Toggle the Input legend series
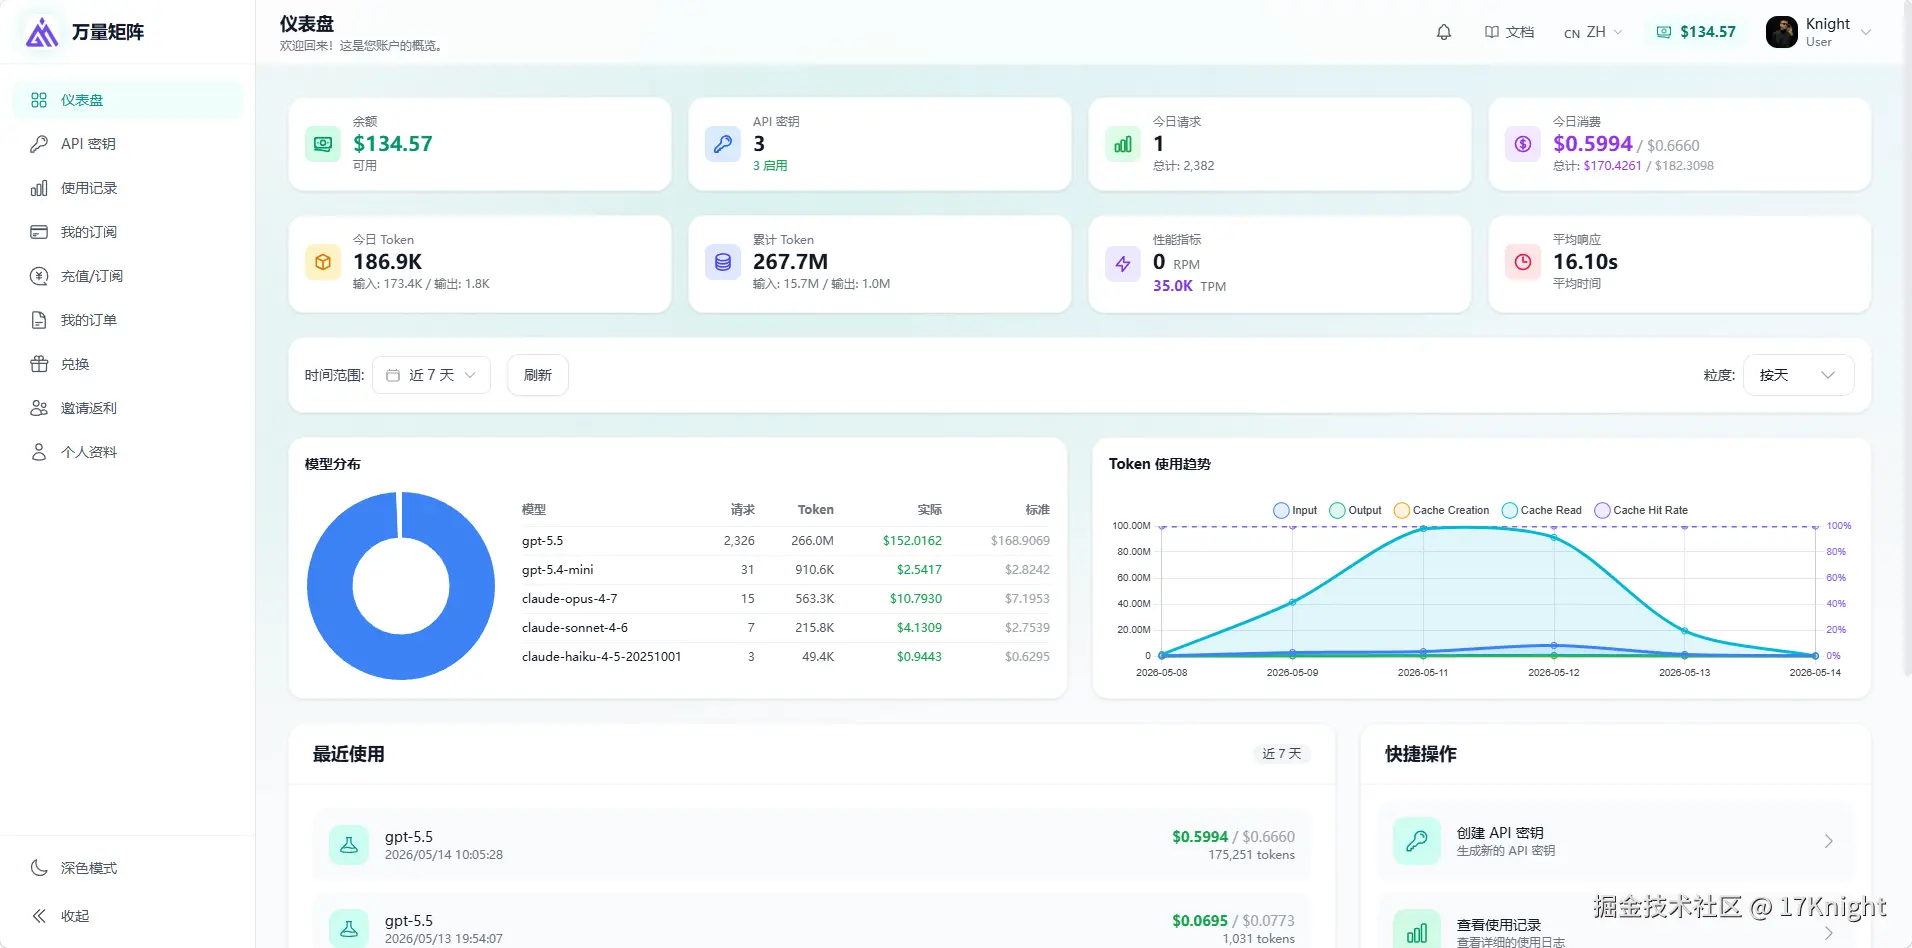The width and height of the screenshot is (1912, 948). pos(1295,510)
